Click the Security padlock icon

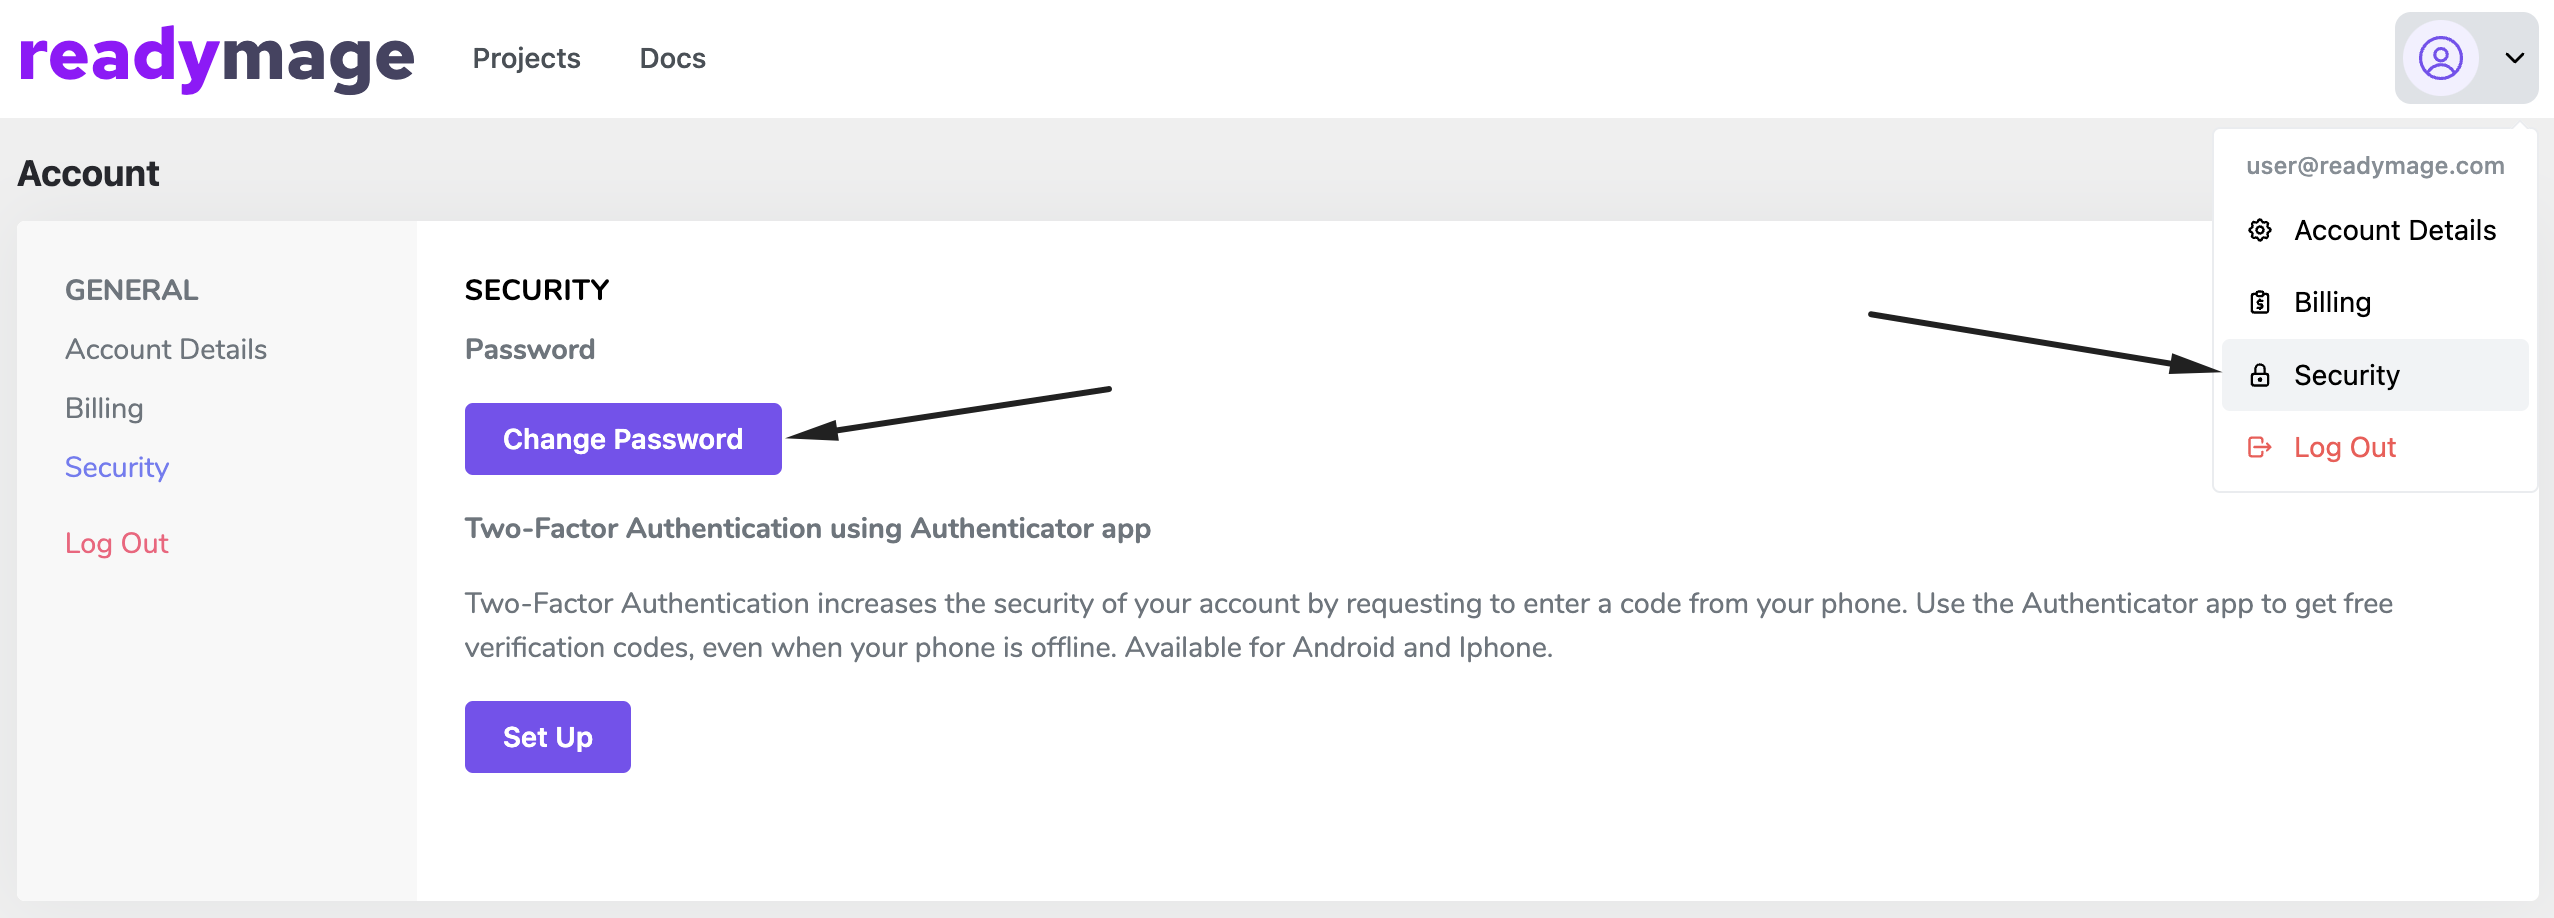click(x=2260, y=375)
